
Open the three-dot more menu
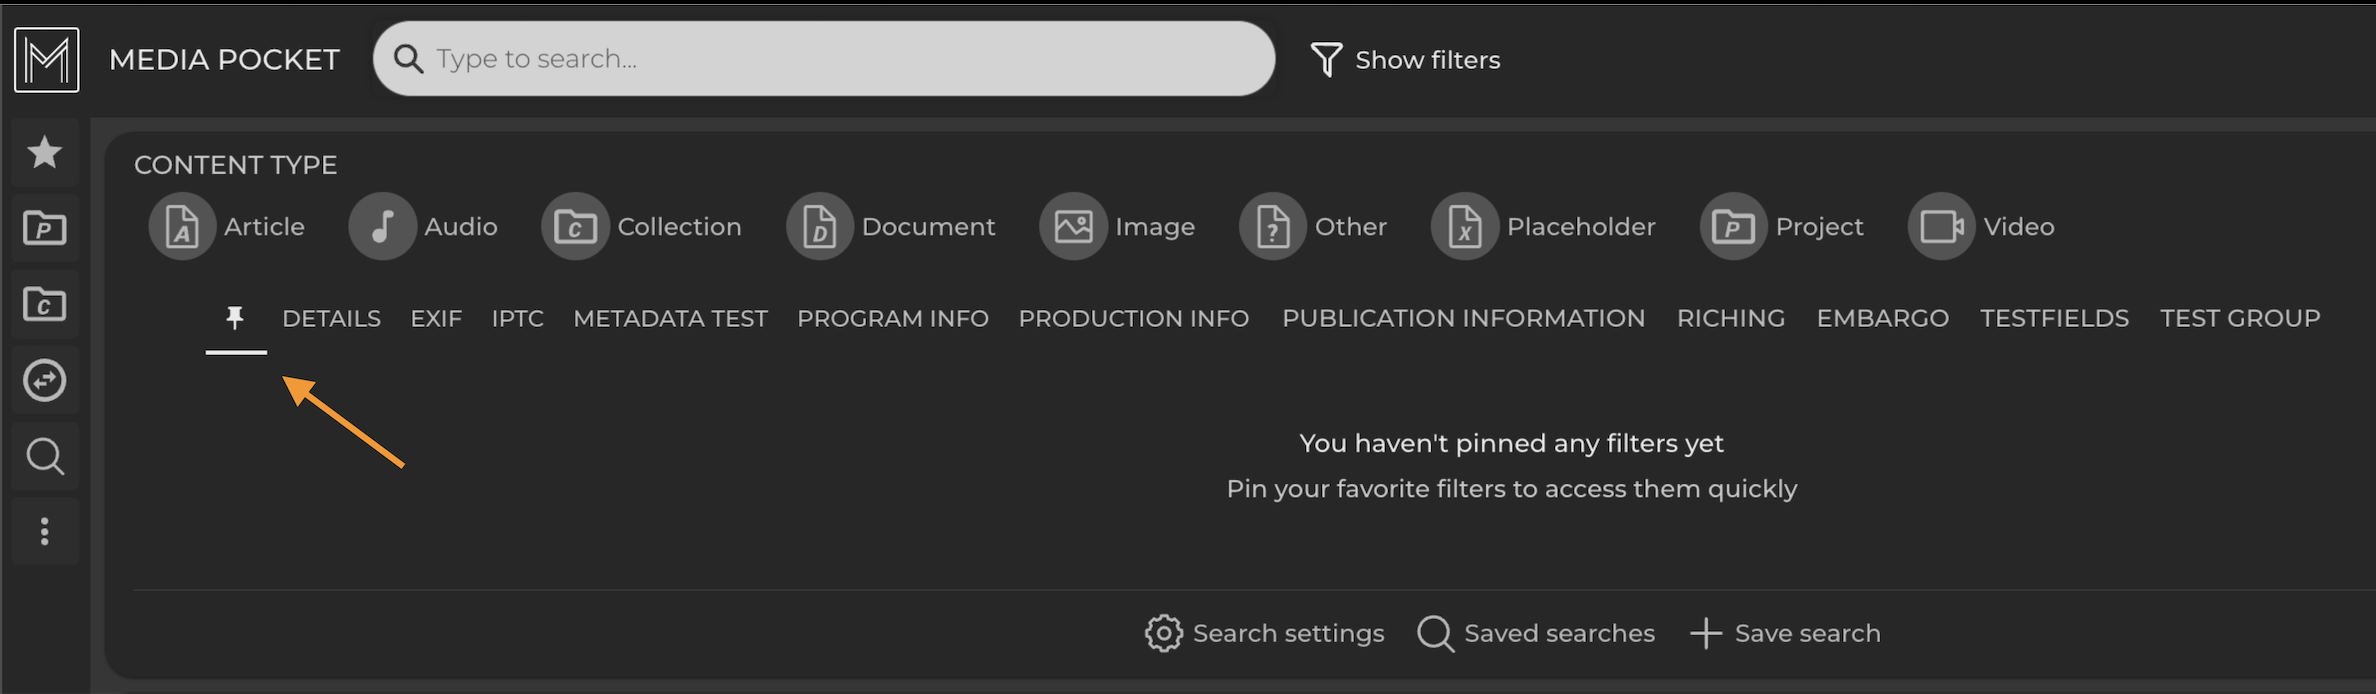pos(45,532)
